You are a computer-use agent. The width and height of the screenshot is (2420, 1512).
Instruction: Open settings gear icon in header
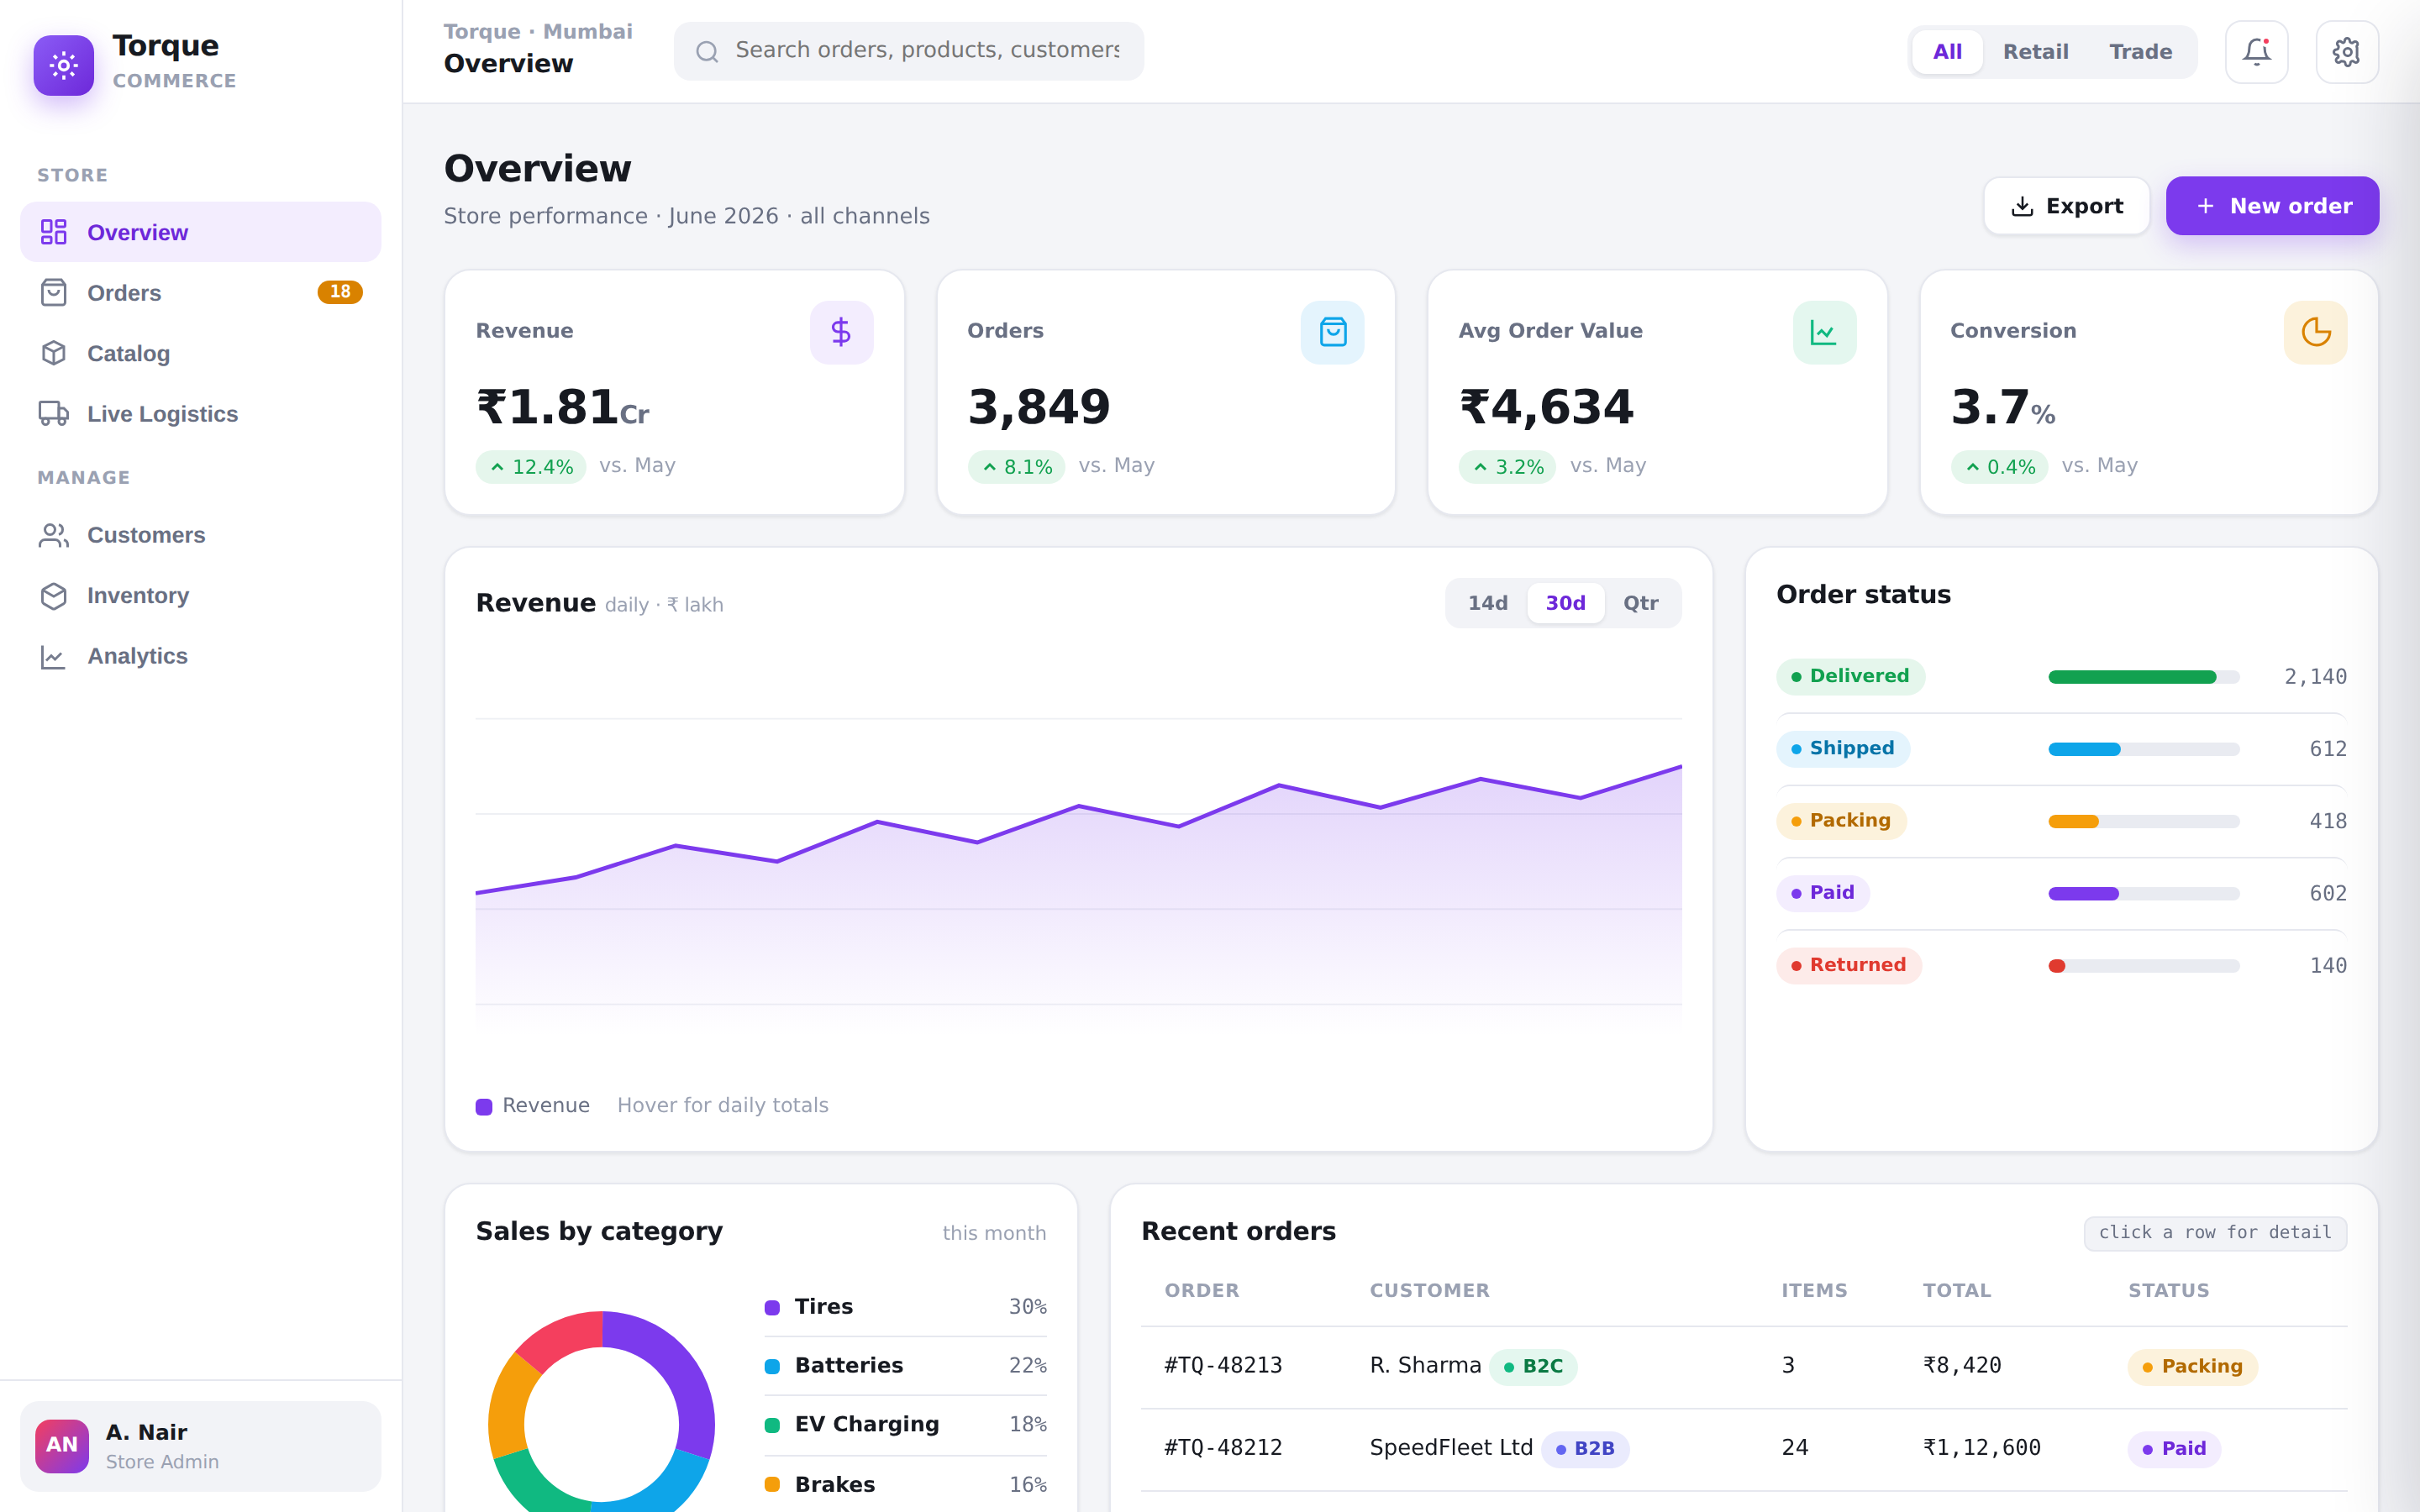click(2346, 52)
